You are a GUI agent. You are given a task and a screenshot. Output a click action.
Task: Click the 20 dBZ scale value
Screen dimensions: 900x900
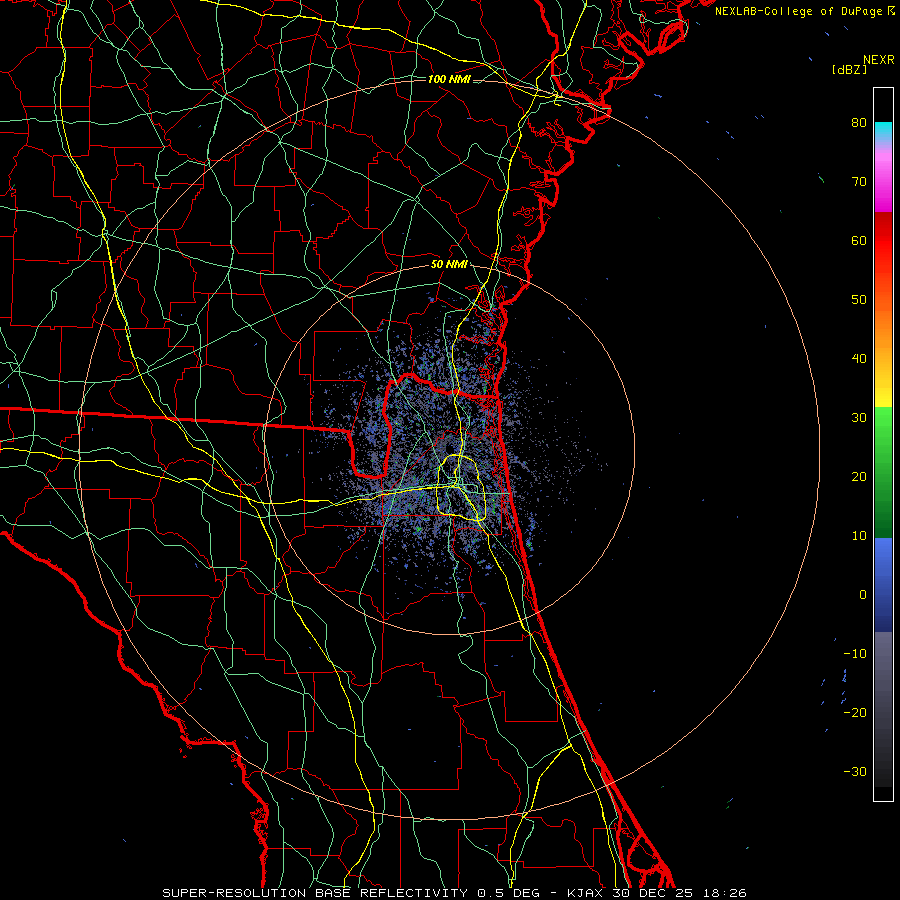(x=859, y=477)
